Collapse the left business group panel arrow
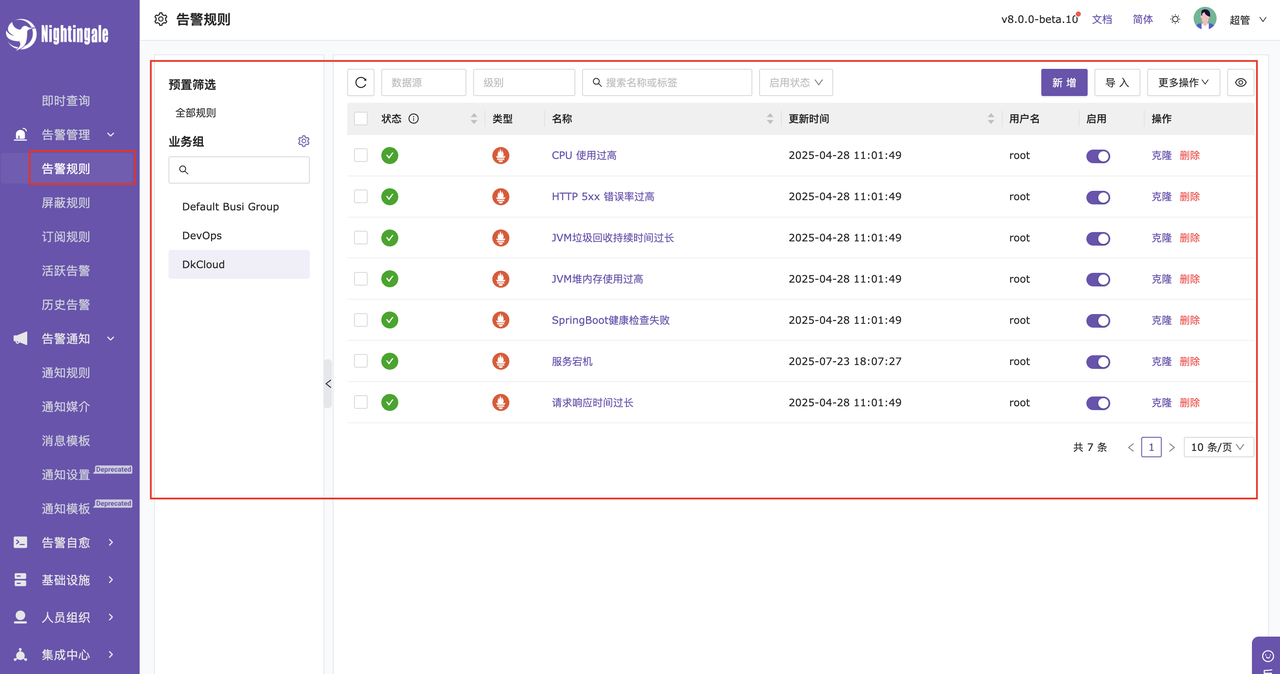The width and height of the screenshot is (1280, 674). [328, 384]
